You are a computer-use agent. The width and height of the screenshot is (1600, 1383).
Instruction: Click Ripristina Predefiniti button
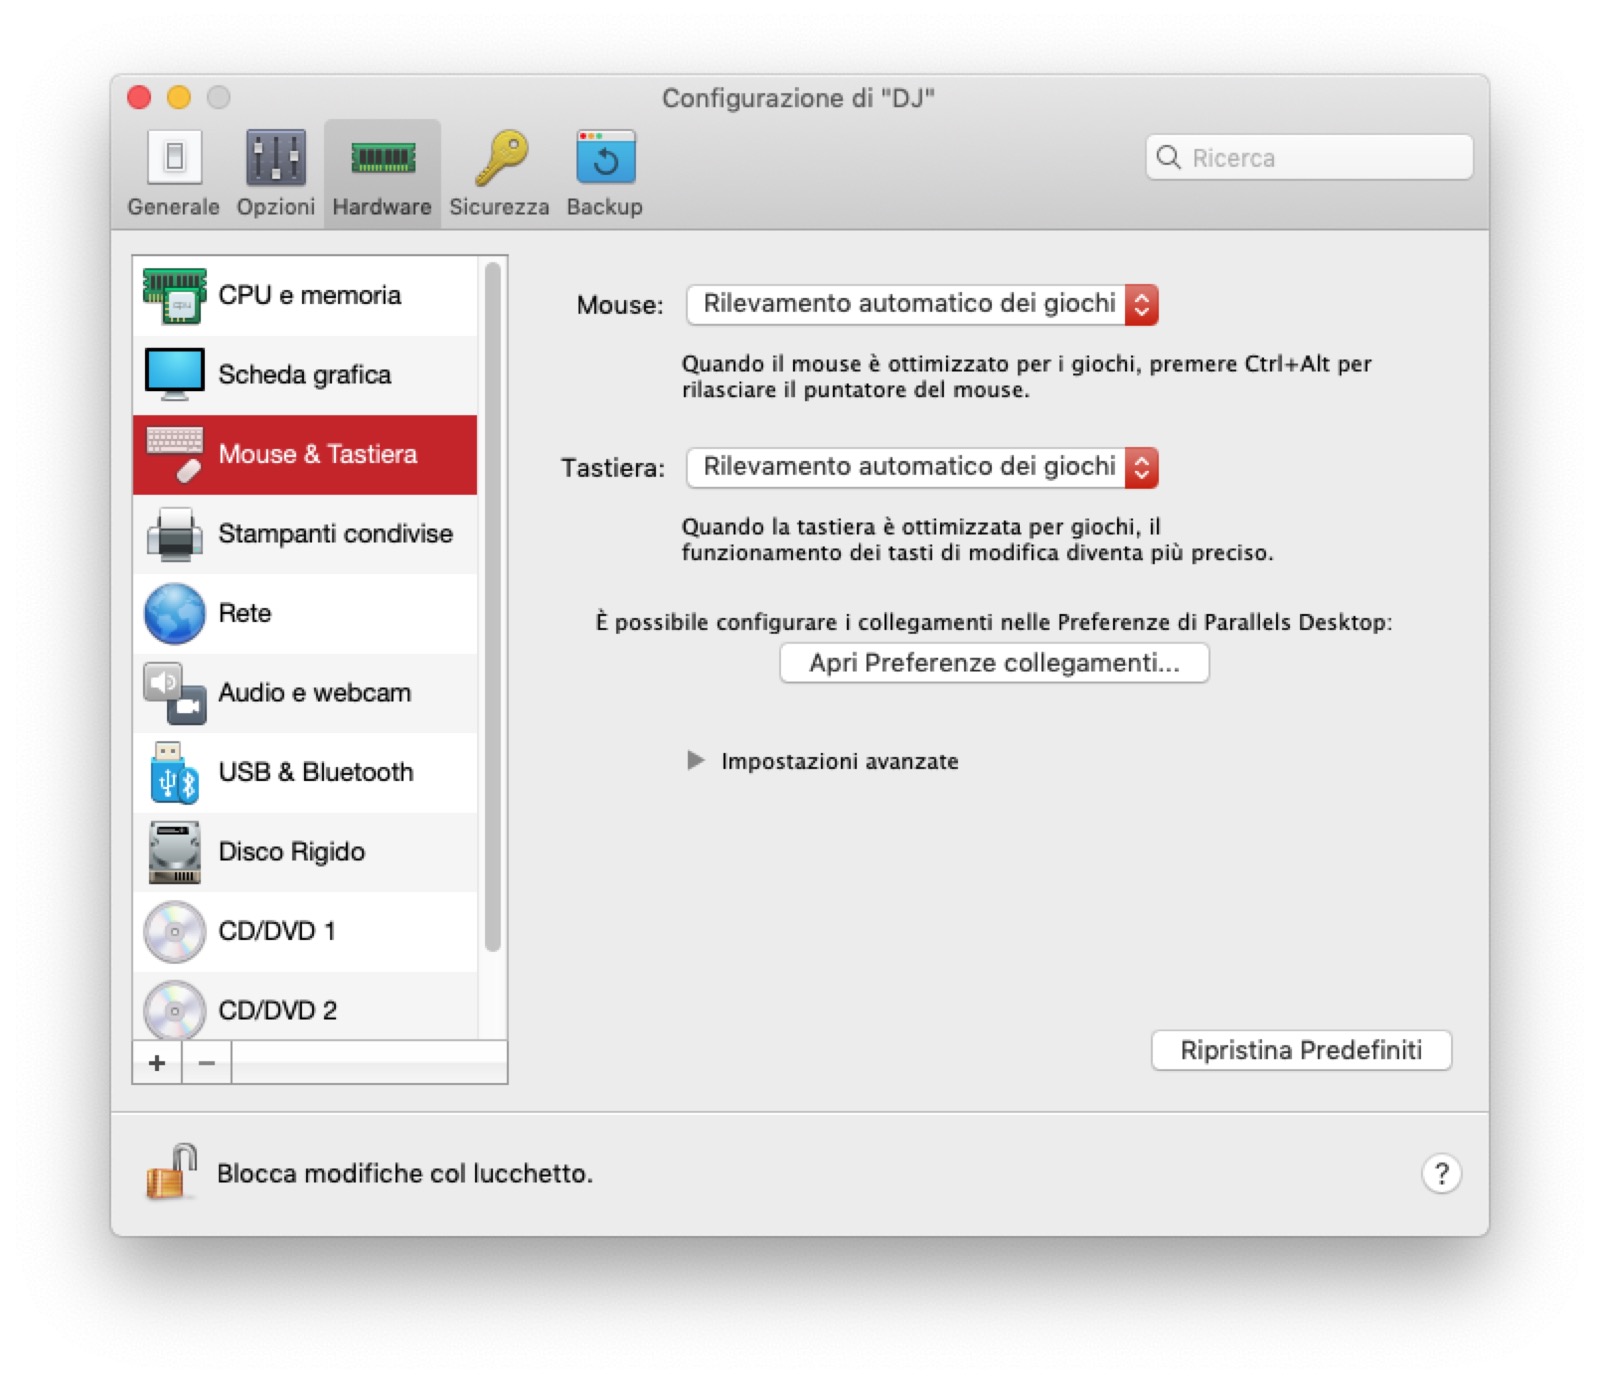(1301, 1050)
